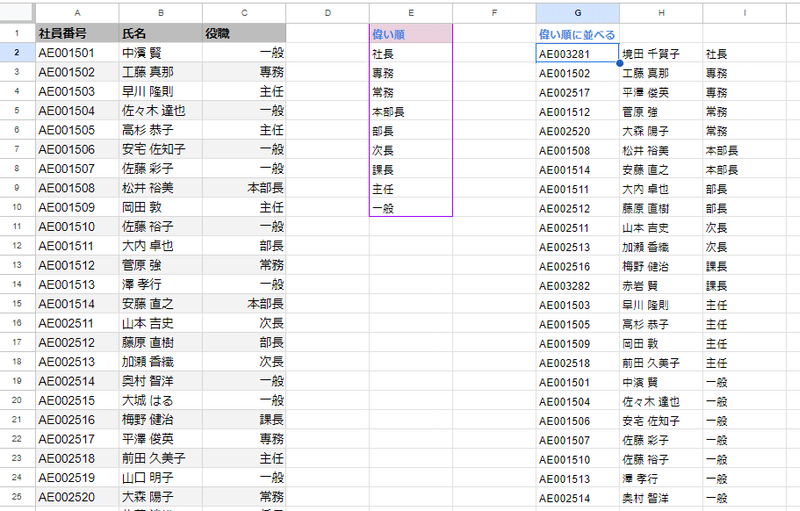Click 一般 in the 偉い順 list

[411, 208]
